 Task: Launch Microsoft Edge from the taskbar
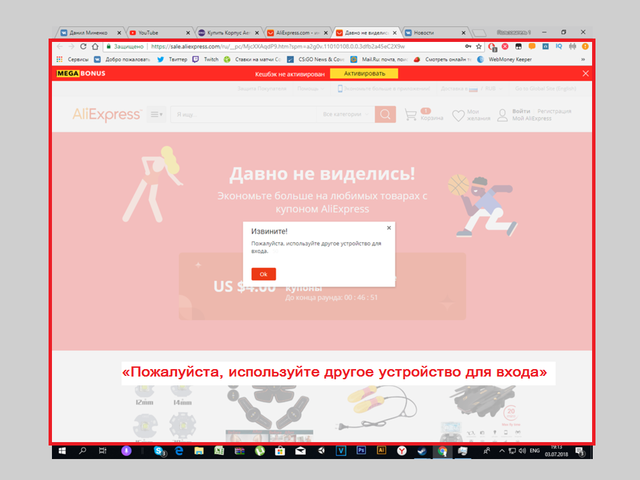tap(179, 451)
